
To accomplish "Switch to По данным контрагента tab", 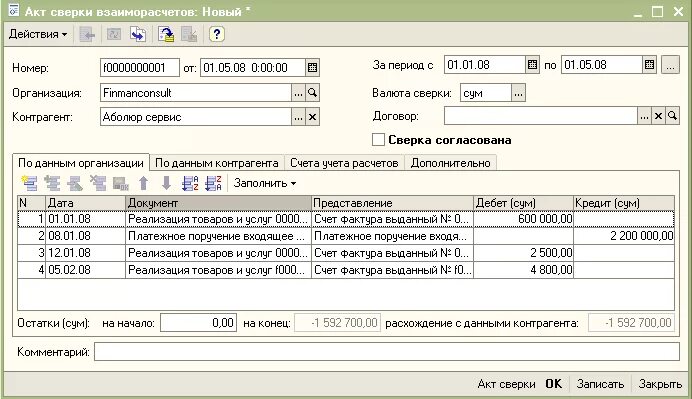I will 217,163.
